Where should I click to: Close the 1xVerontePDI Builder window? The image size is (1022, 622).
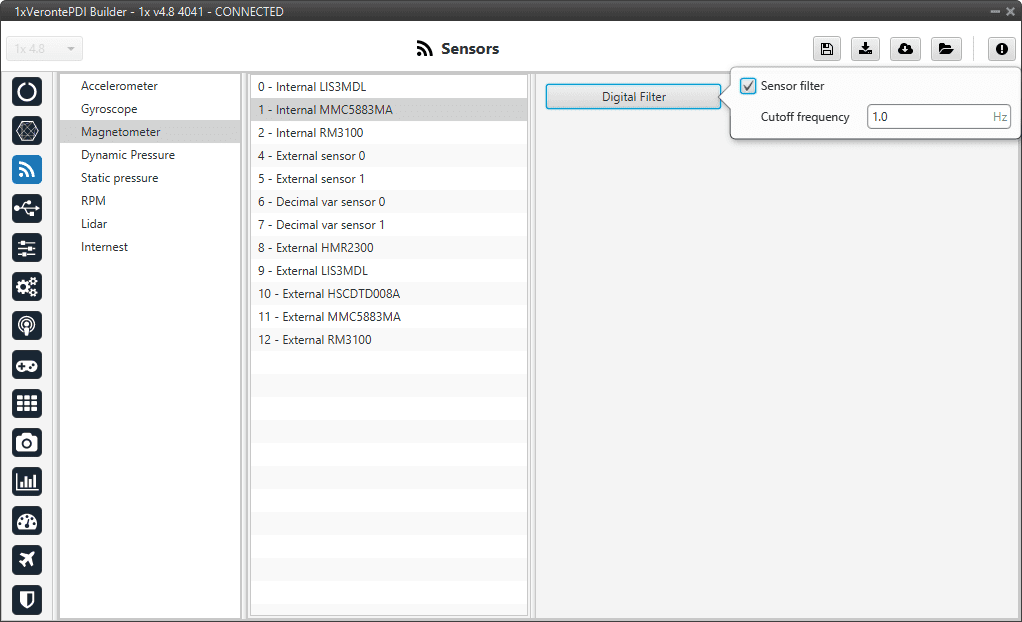point(1010,11)
